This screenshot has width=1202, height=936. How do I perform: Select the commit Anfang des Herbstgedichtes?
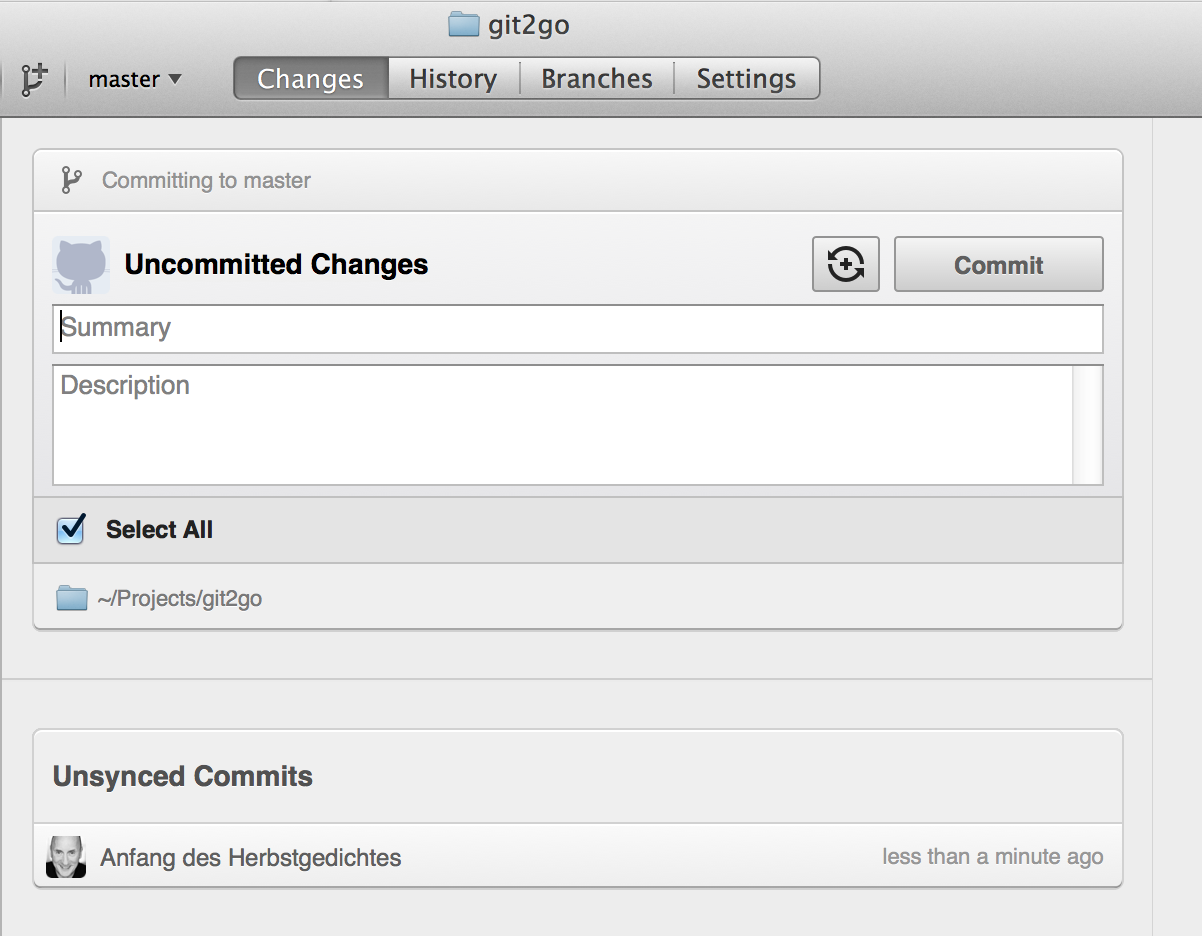tap(578, 857)
